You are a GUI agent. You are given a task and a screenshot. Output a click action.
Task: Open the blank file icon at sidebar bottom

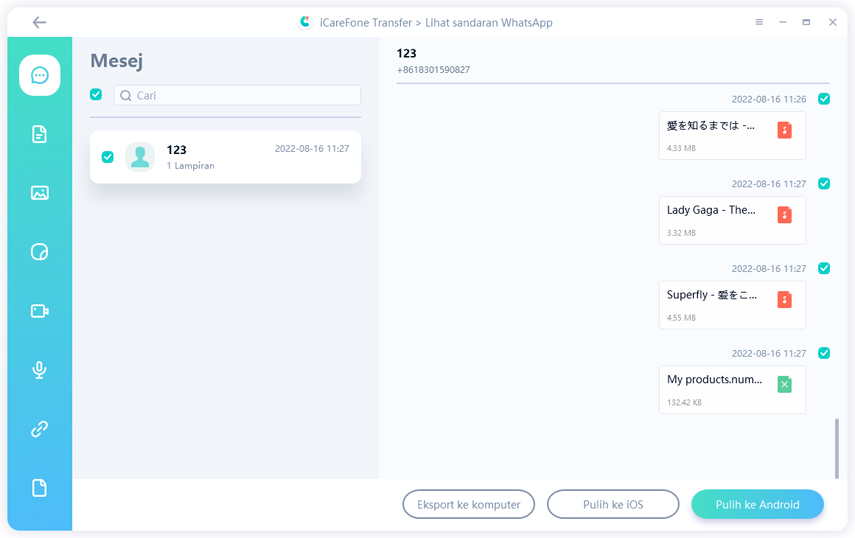[39, 488]
